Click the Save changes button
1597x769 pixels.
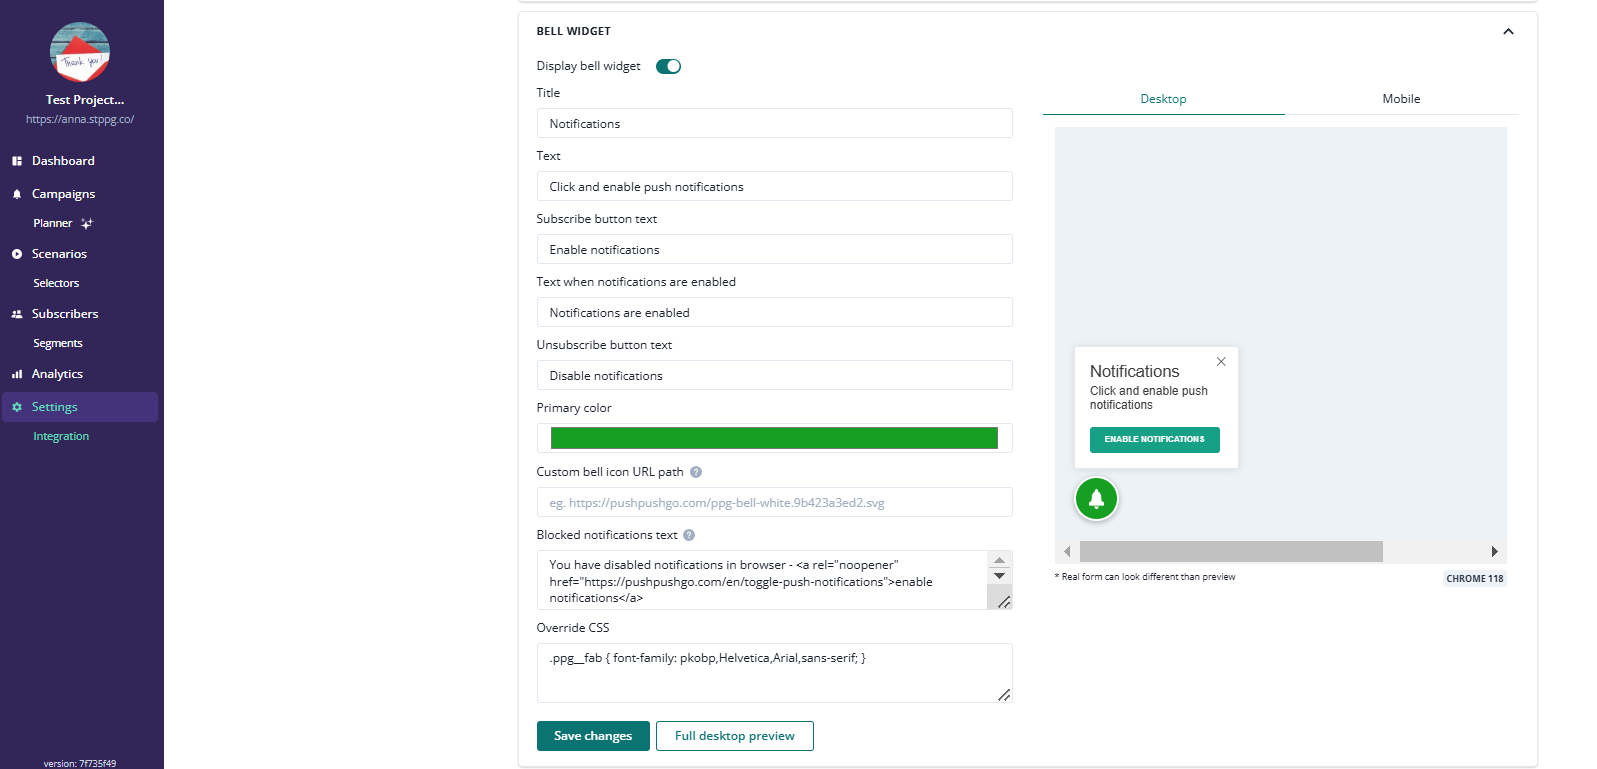tap(593, 736)
